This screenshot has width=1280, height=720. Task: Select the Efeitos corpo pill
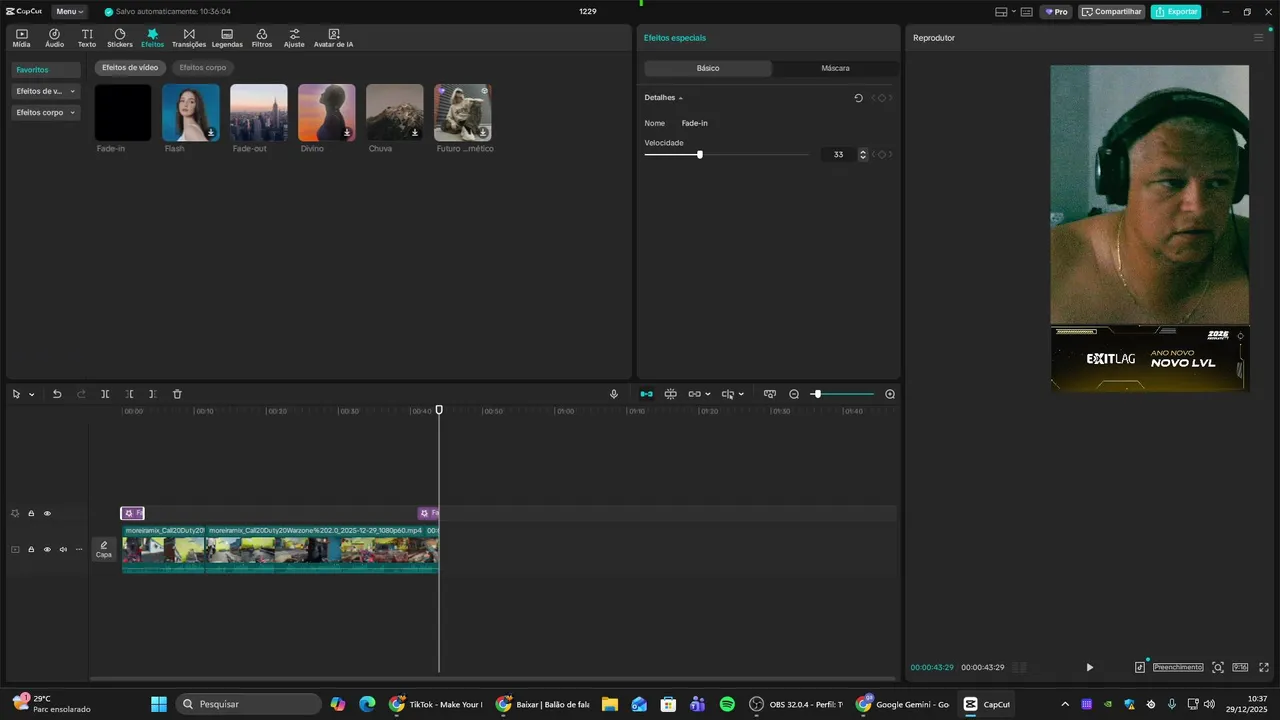pos(203,68)
